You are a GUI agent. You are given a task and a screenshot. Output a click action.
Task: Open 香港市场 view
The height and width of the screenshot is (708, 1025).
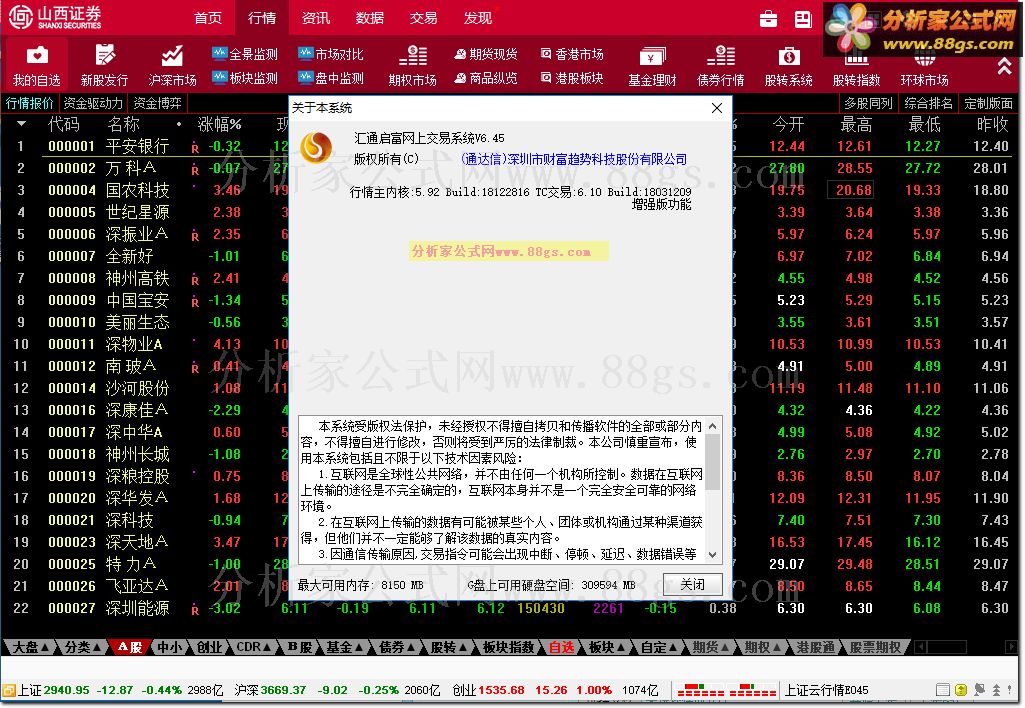click(572, 54)
